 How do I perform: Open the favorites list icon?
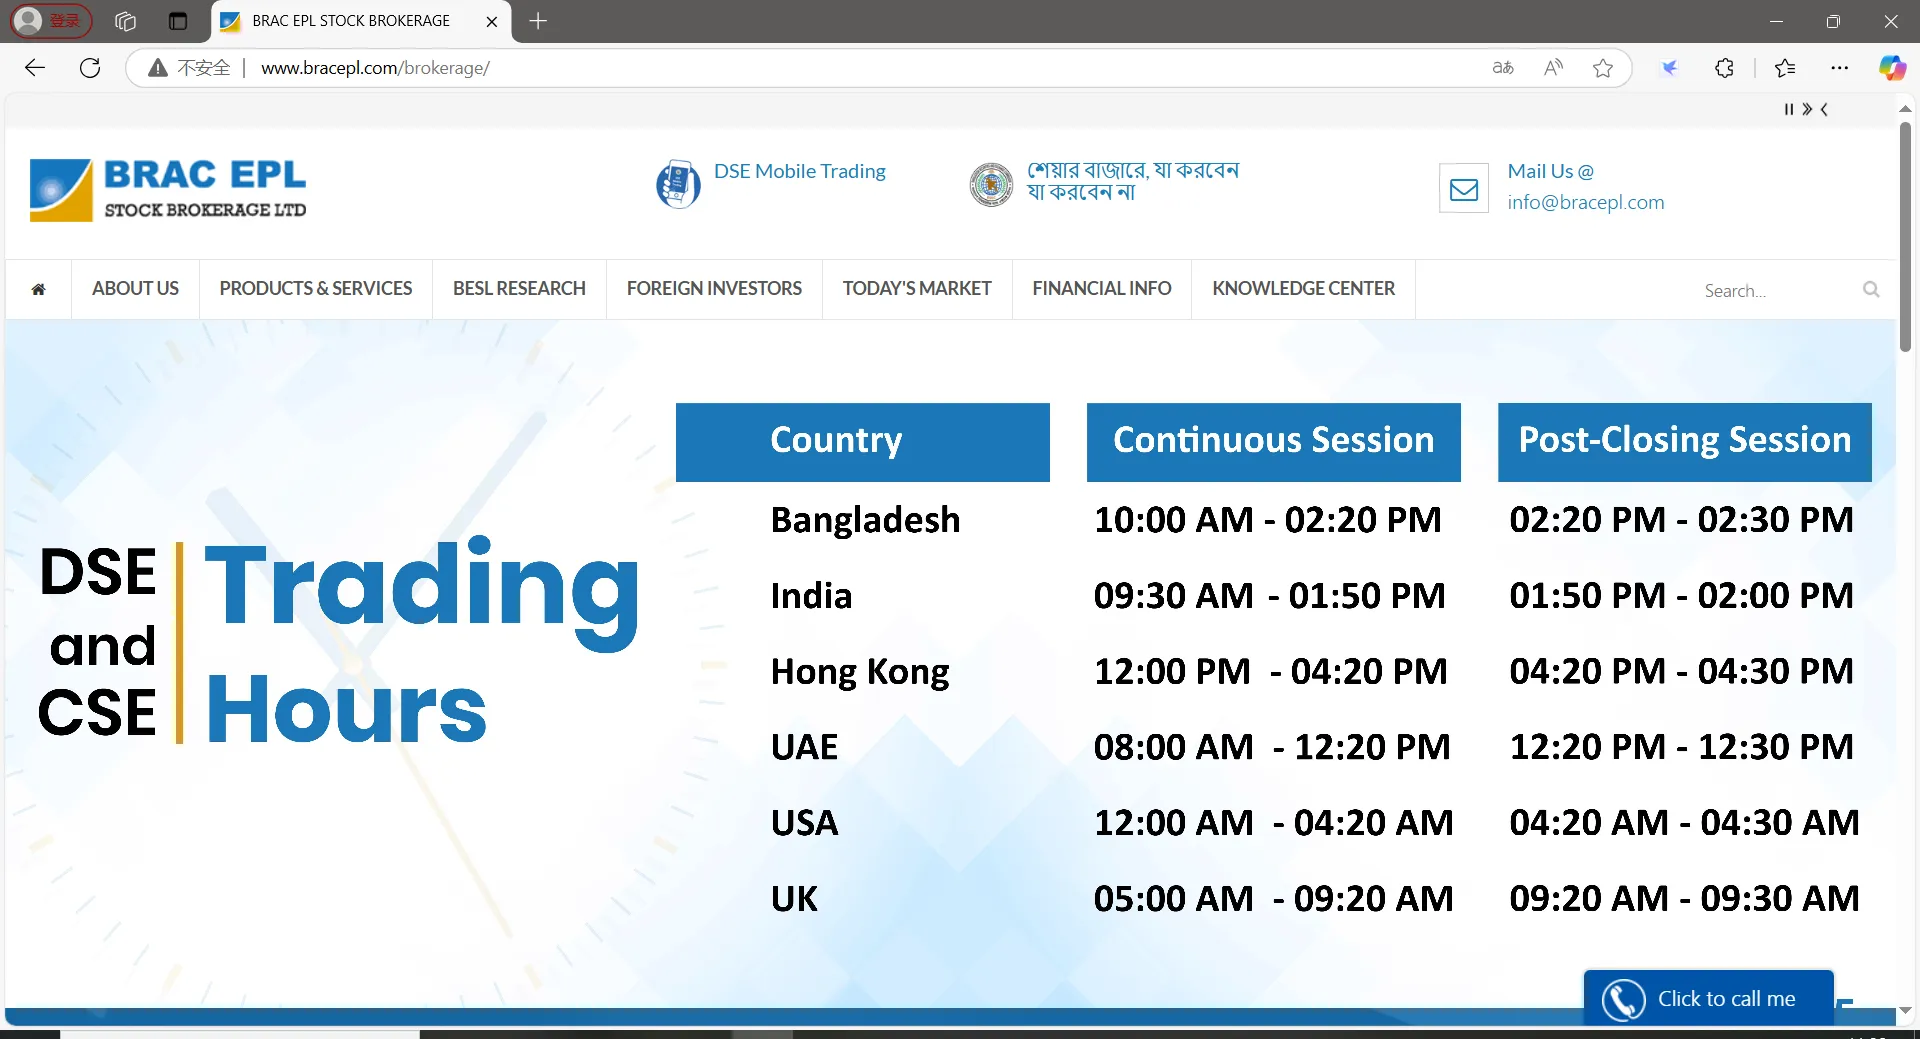point(1785,68)
